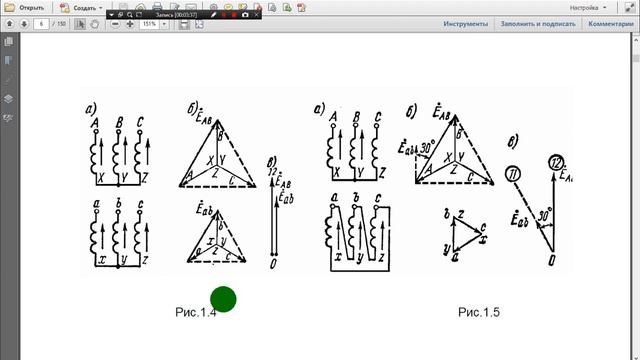This screenshot has height=360, width=640.
Task: Choose the Hand pan tool
Action: coord(94,24)
